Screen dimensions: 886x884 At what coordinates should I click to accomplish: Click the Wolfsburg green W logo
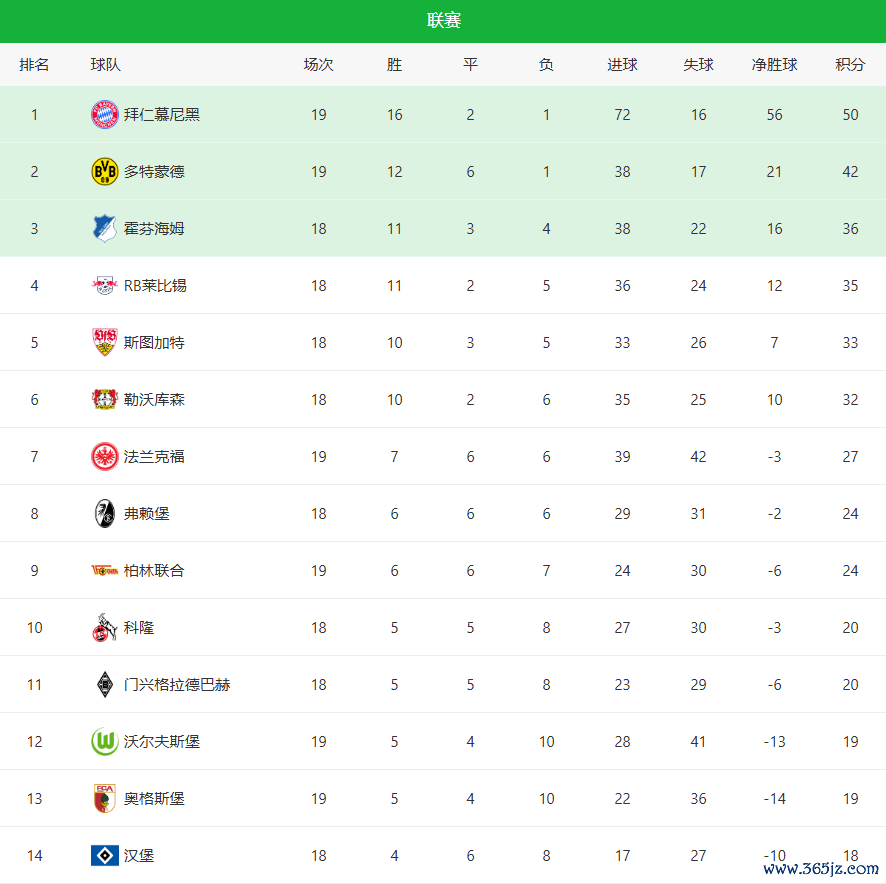tap(104, 742)
